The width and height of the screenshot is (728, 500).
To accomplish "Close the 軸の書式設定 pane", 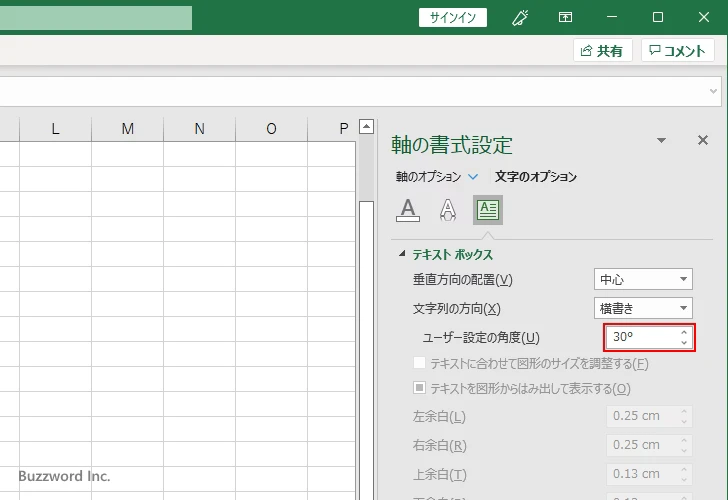I will coord(703,140).
